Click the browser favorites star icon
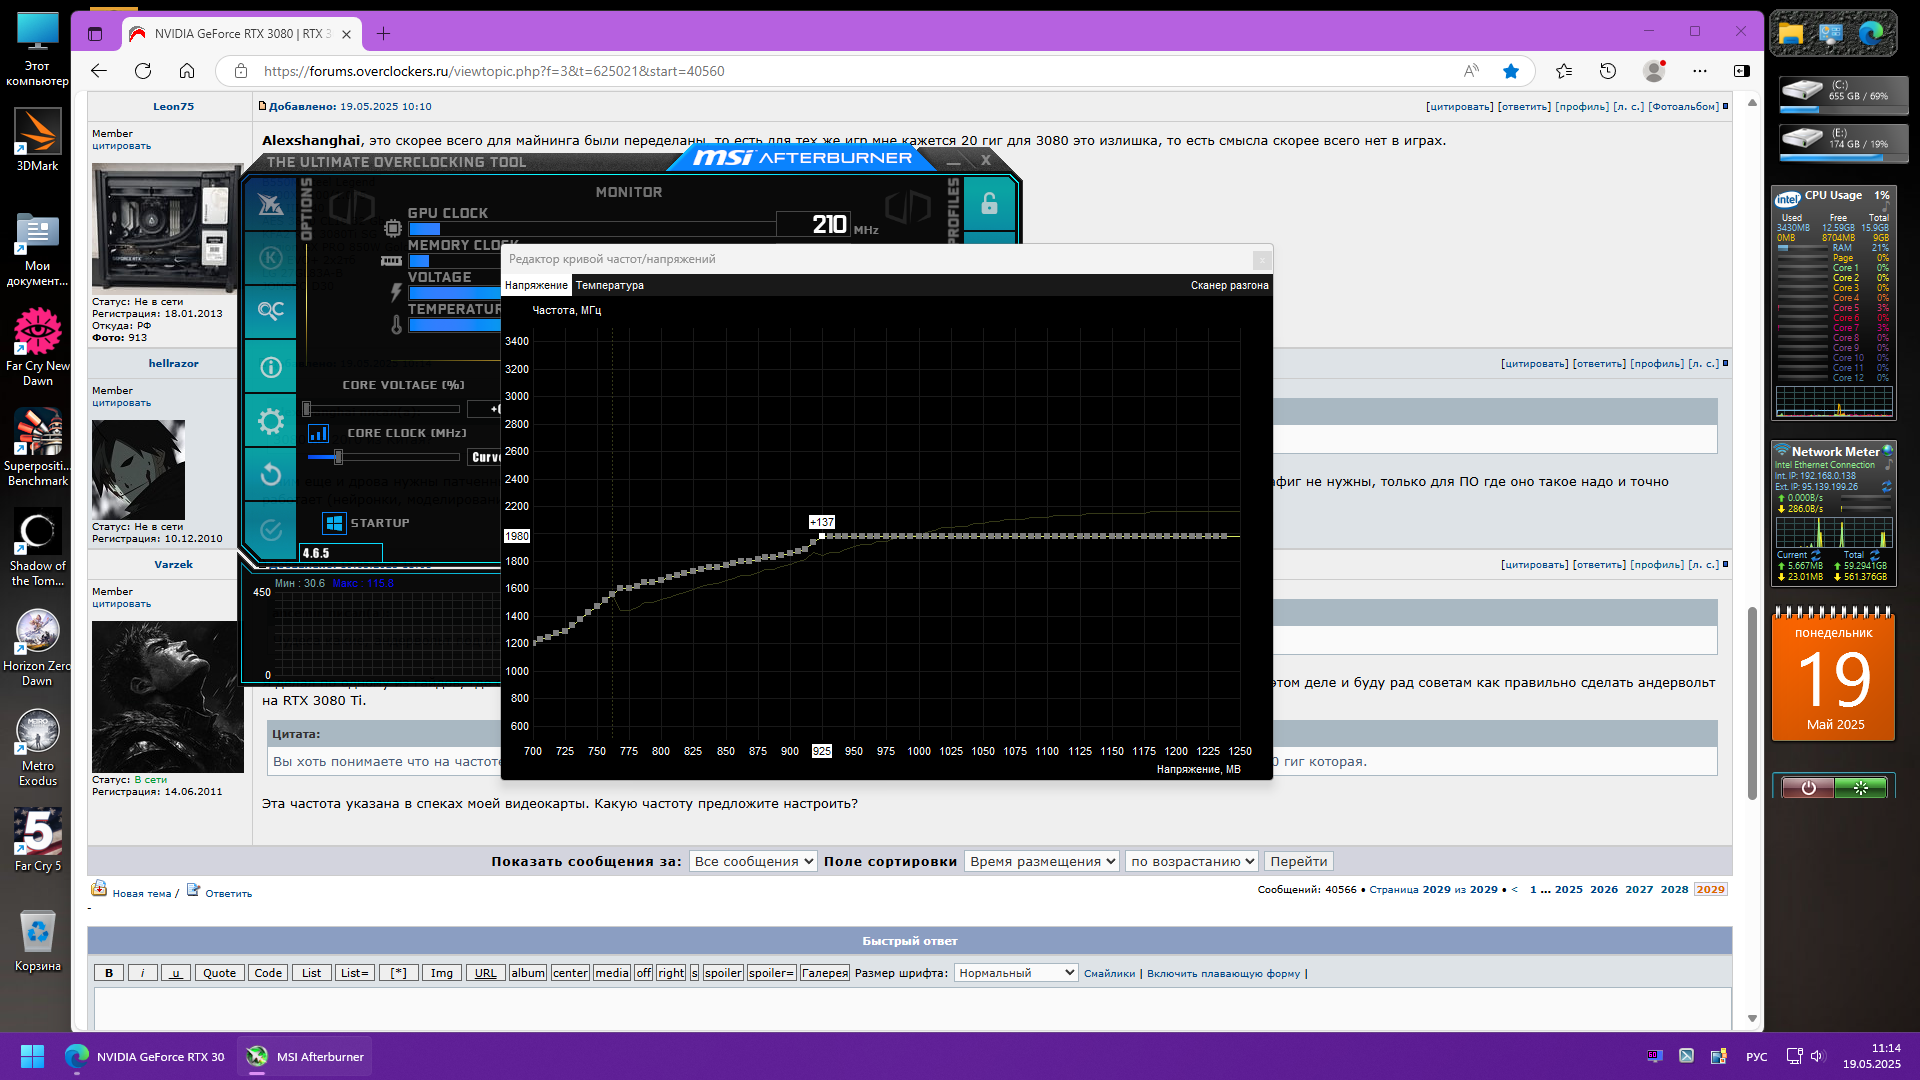The width and height of the screenshot is (1920, 1080). pos(1510,71)
